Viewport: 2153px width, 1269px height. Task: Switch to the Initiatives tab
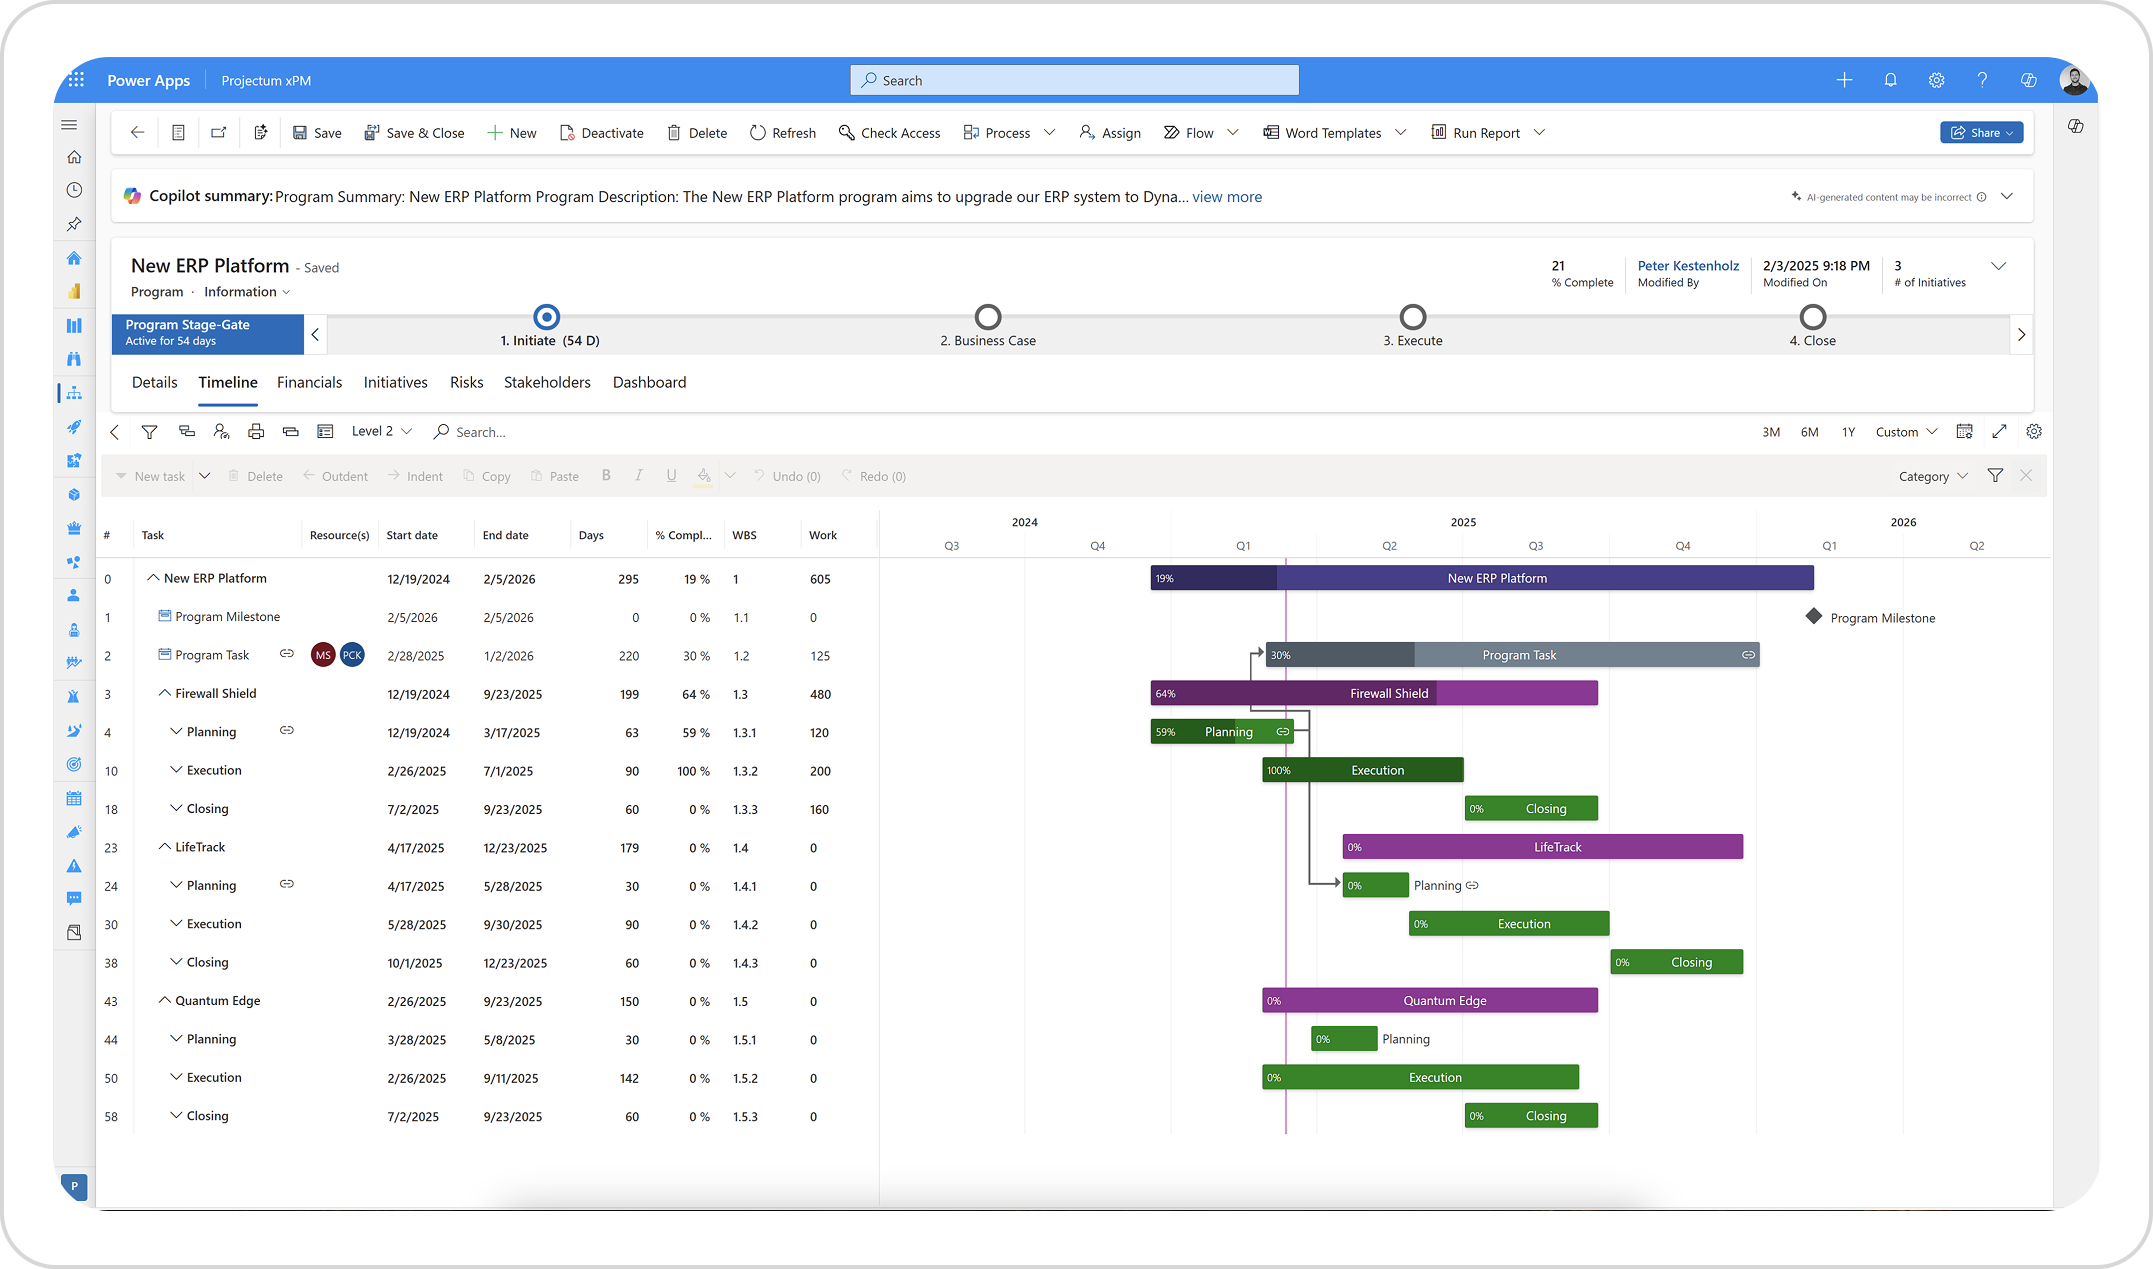(x=395, y=382)
